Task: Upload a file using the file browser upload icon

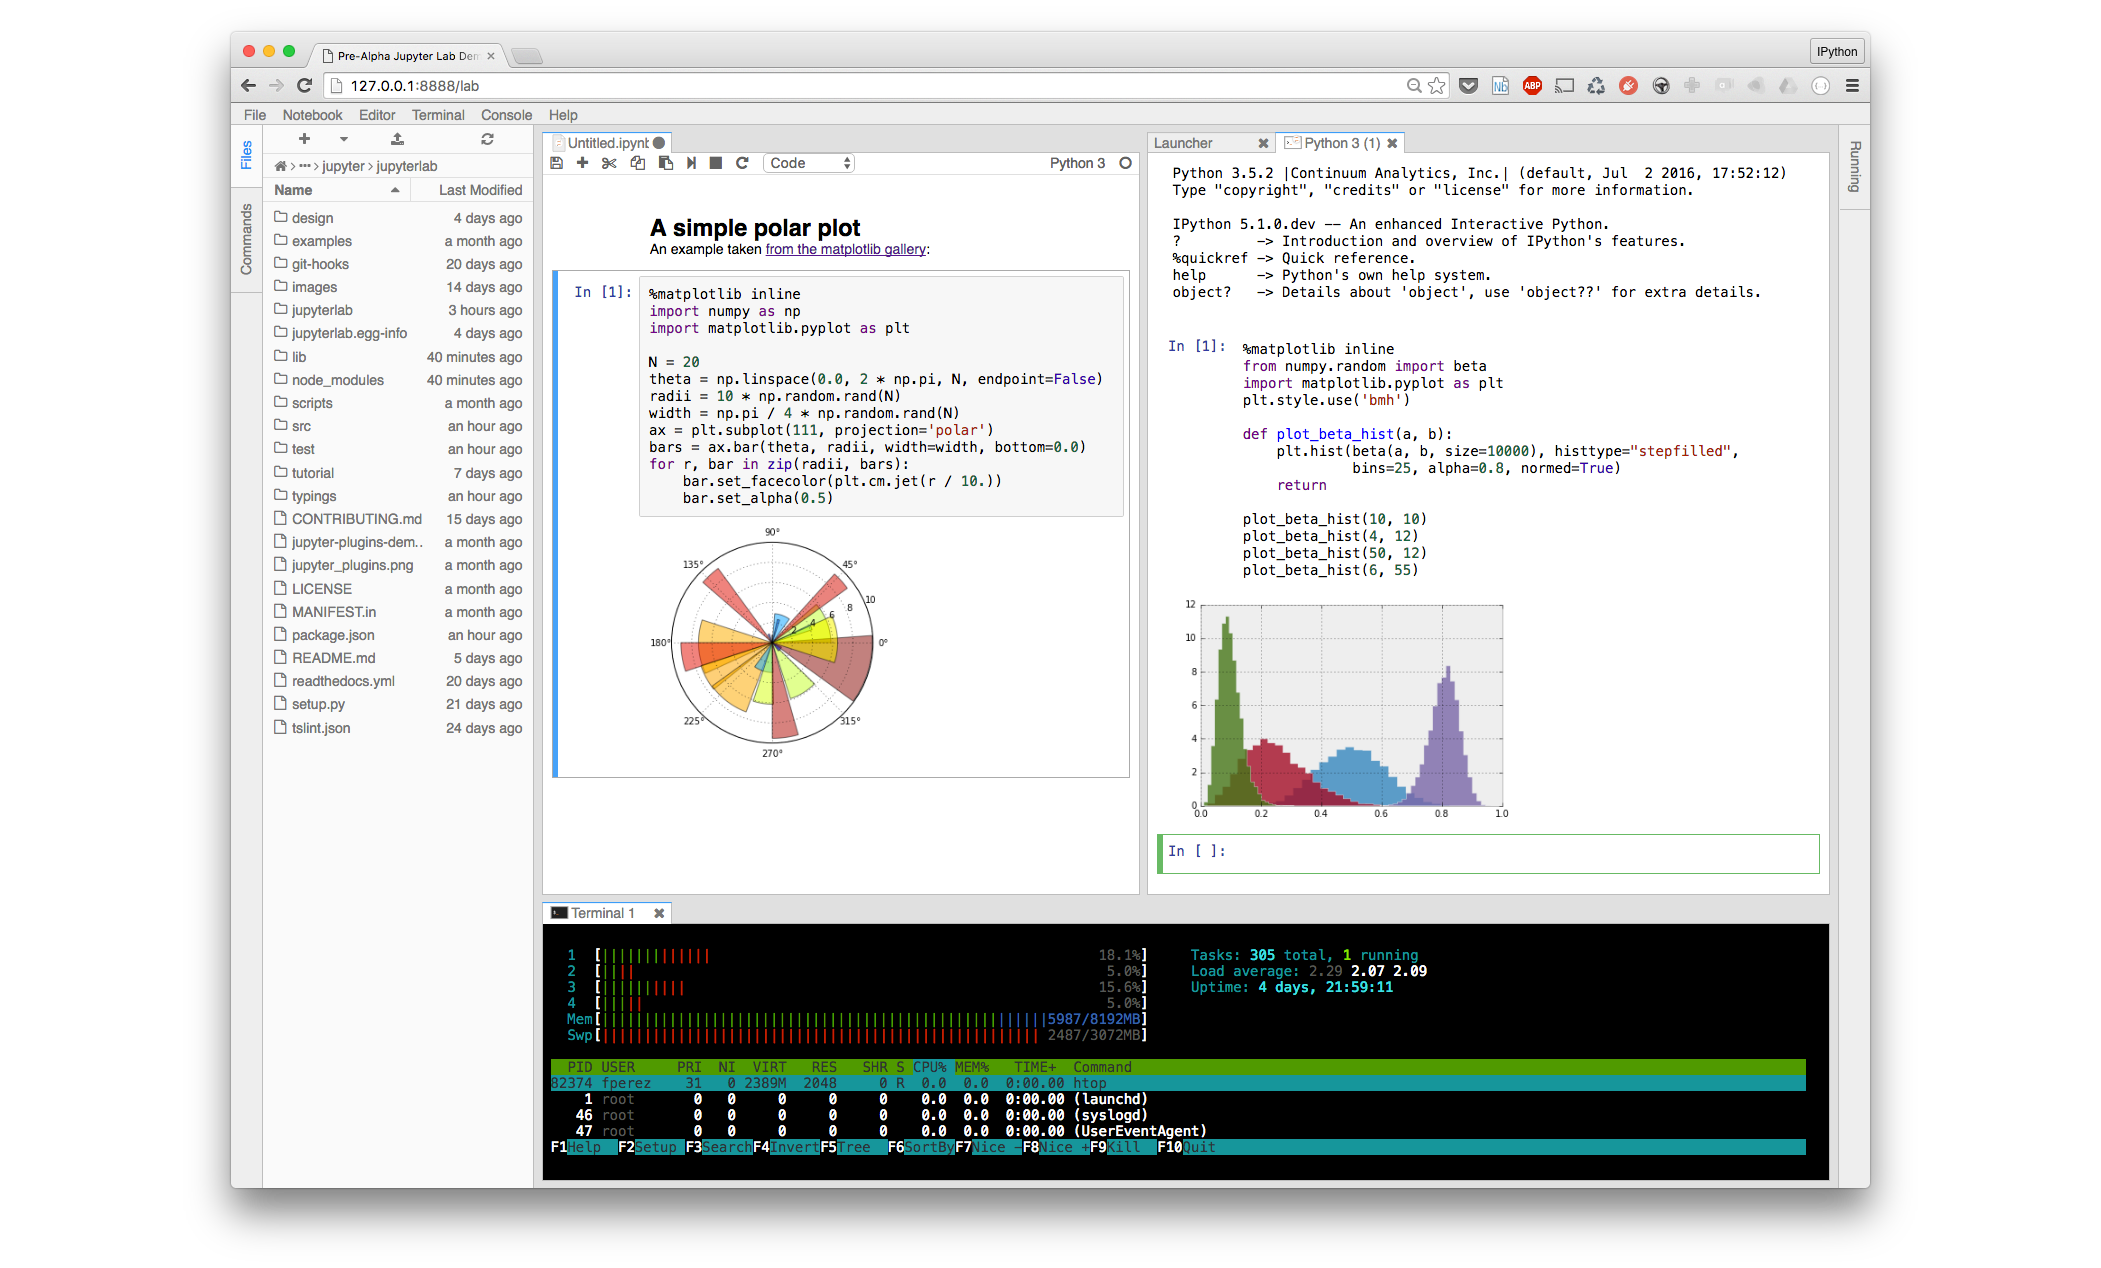Action: [397, 139]
